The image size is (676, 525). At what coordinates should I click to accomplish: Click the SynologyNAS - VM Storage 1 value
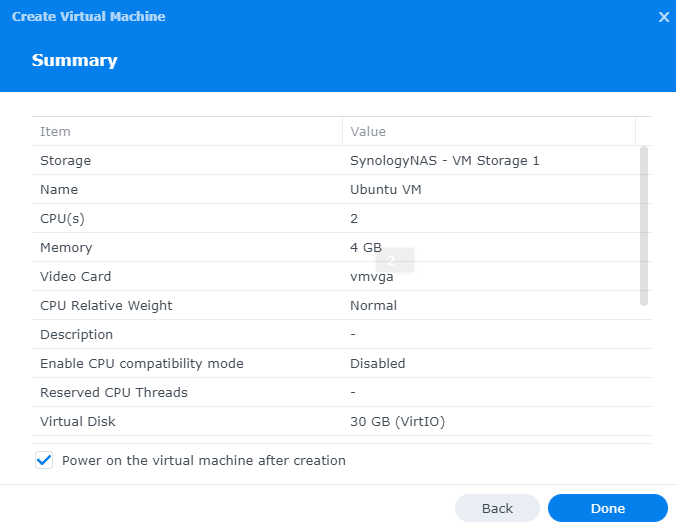click(x=444, y=161)
